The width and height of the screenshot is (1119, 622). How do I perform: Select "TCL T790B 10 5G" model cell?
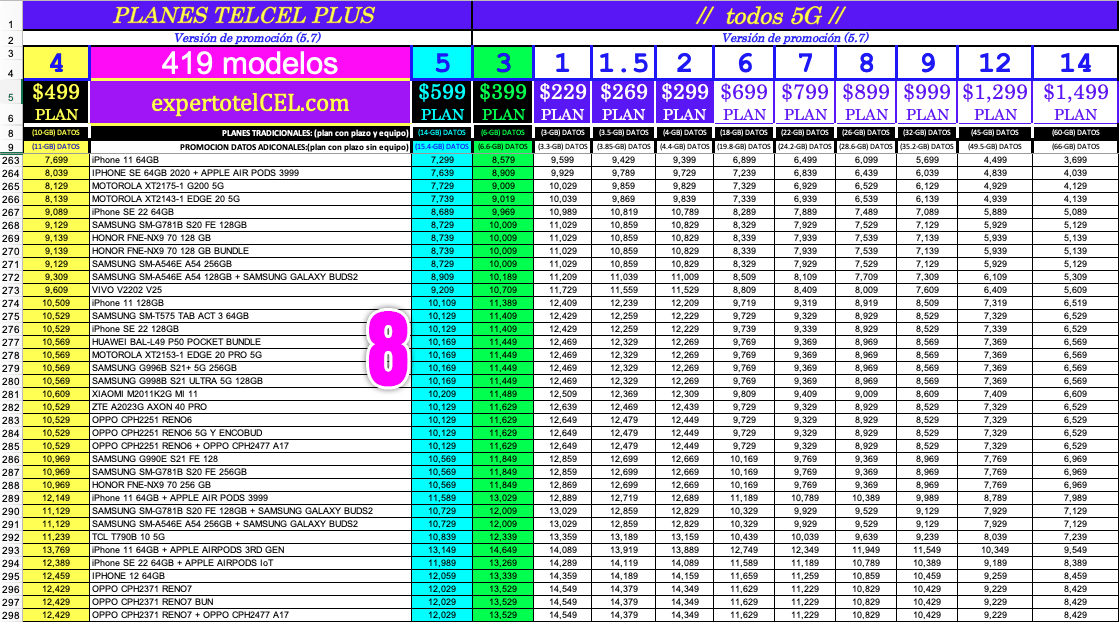(250, 537)
